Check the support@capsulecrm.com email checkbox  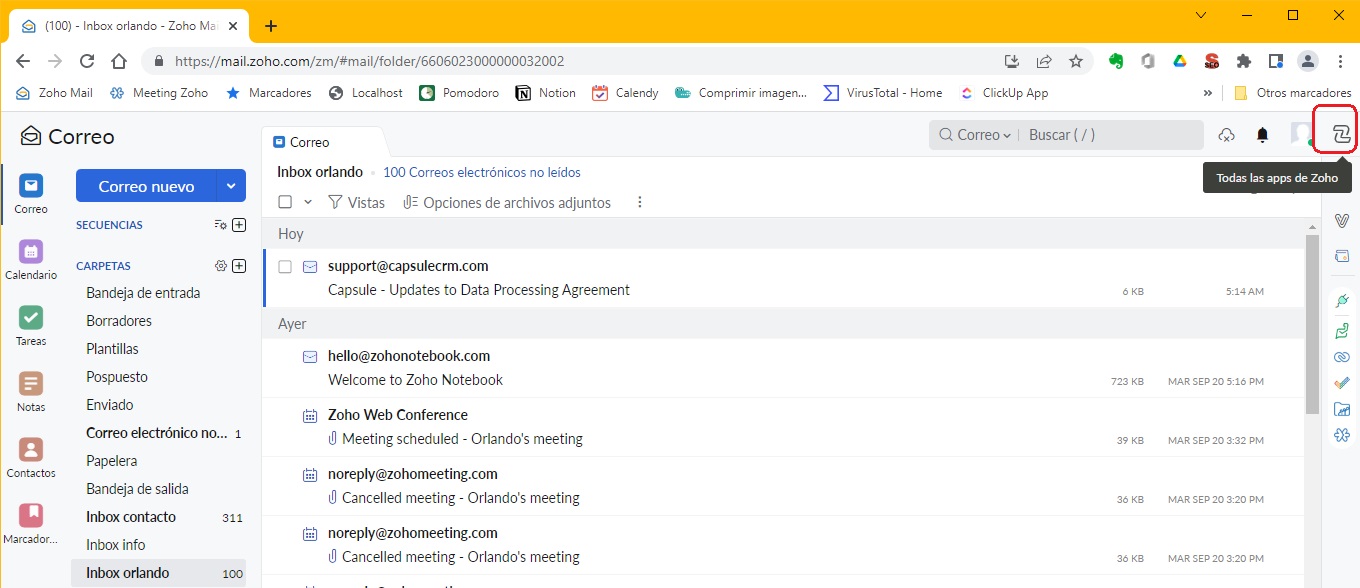pyautogui.click(x=285, y=267)
